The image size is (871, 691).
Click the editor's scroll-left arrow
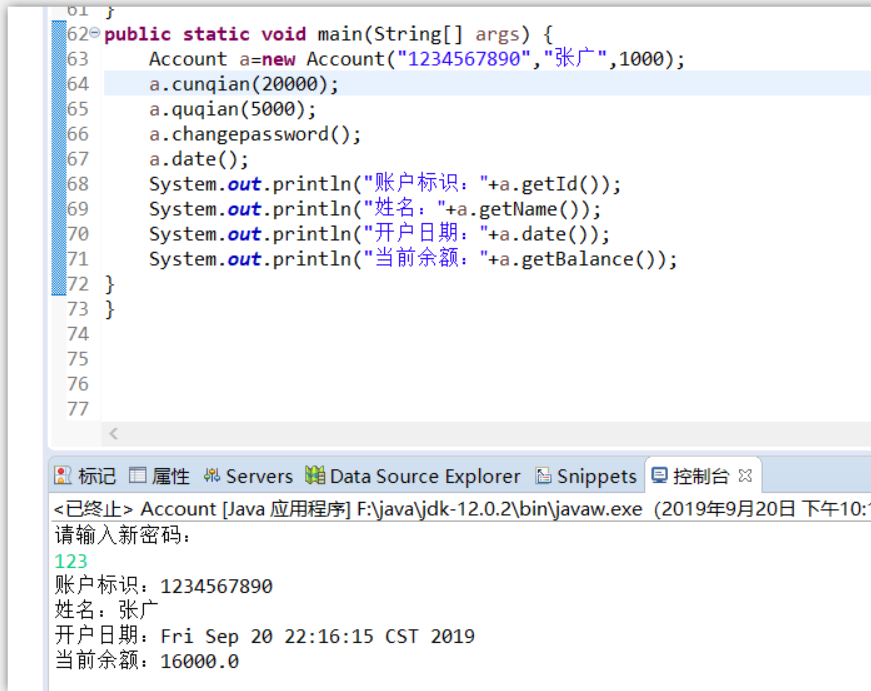pos(113,434)
